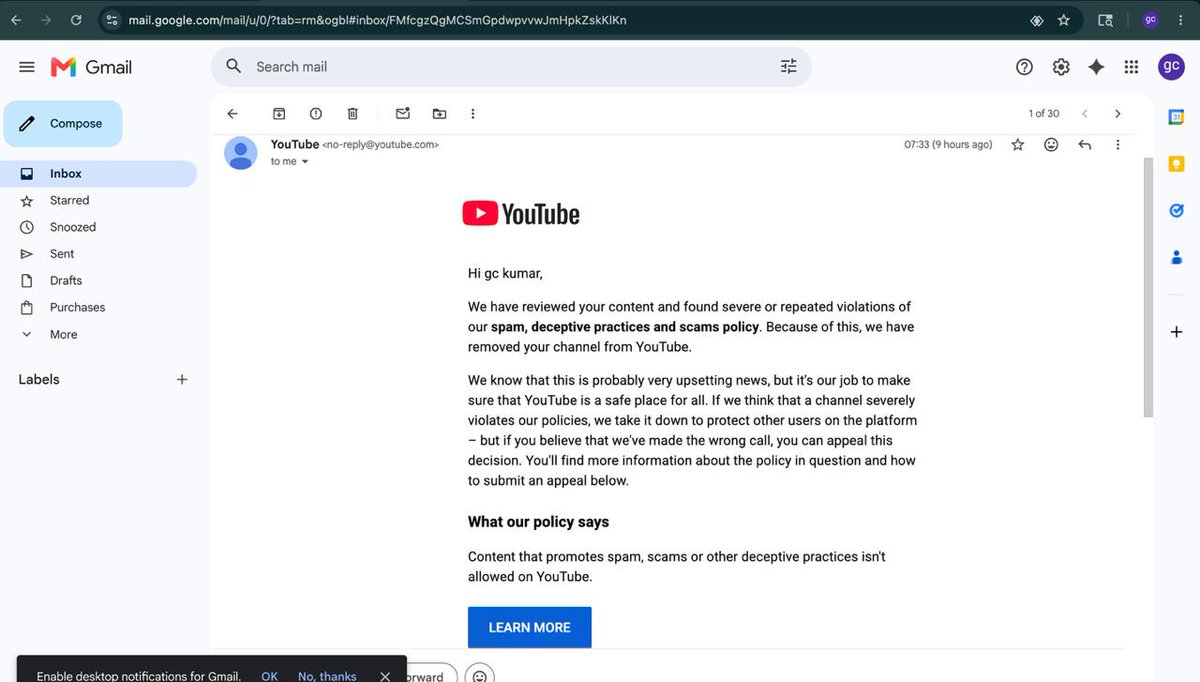Add an emoji reaction to the email
Screen dimensions: 1200x682
1051,145
